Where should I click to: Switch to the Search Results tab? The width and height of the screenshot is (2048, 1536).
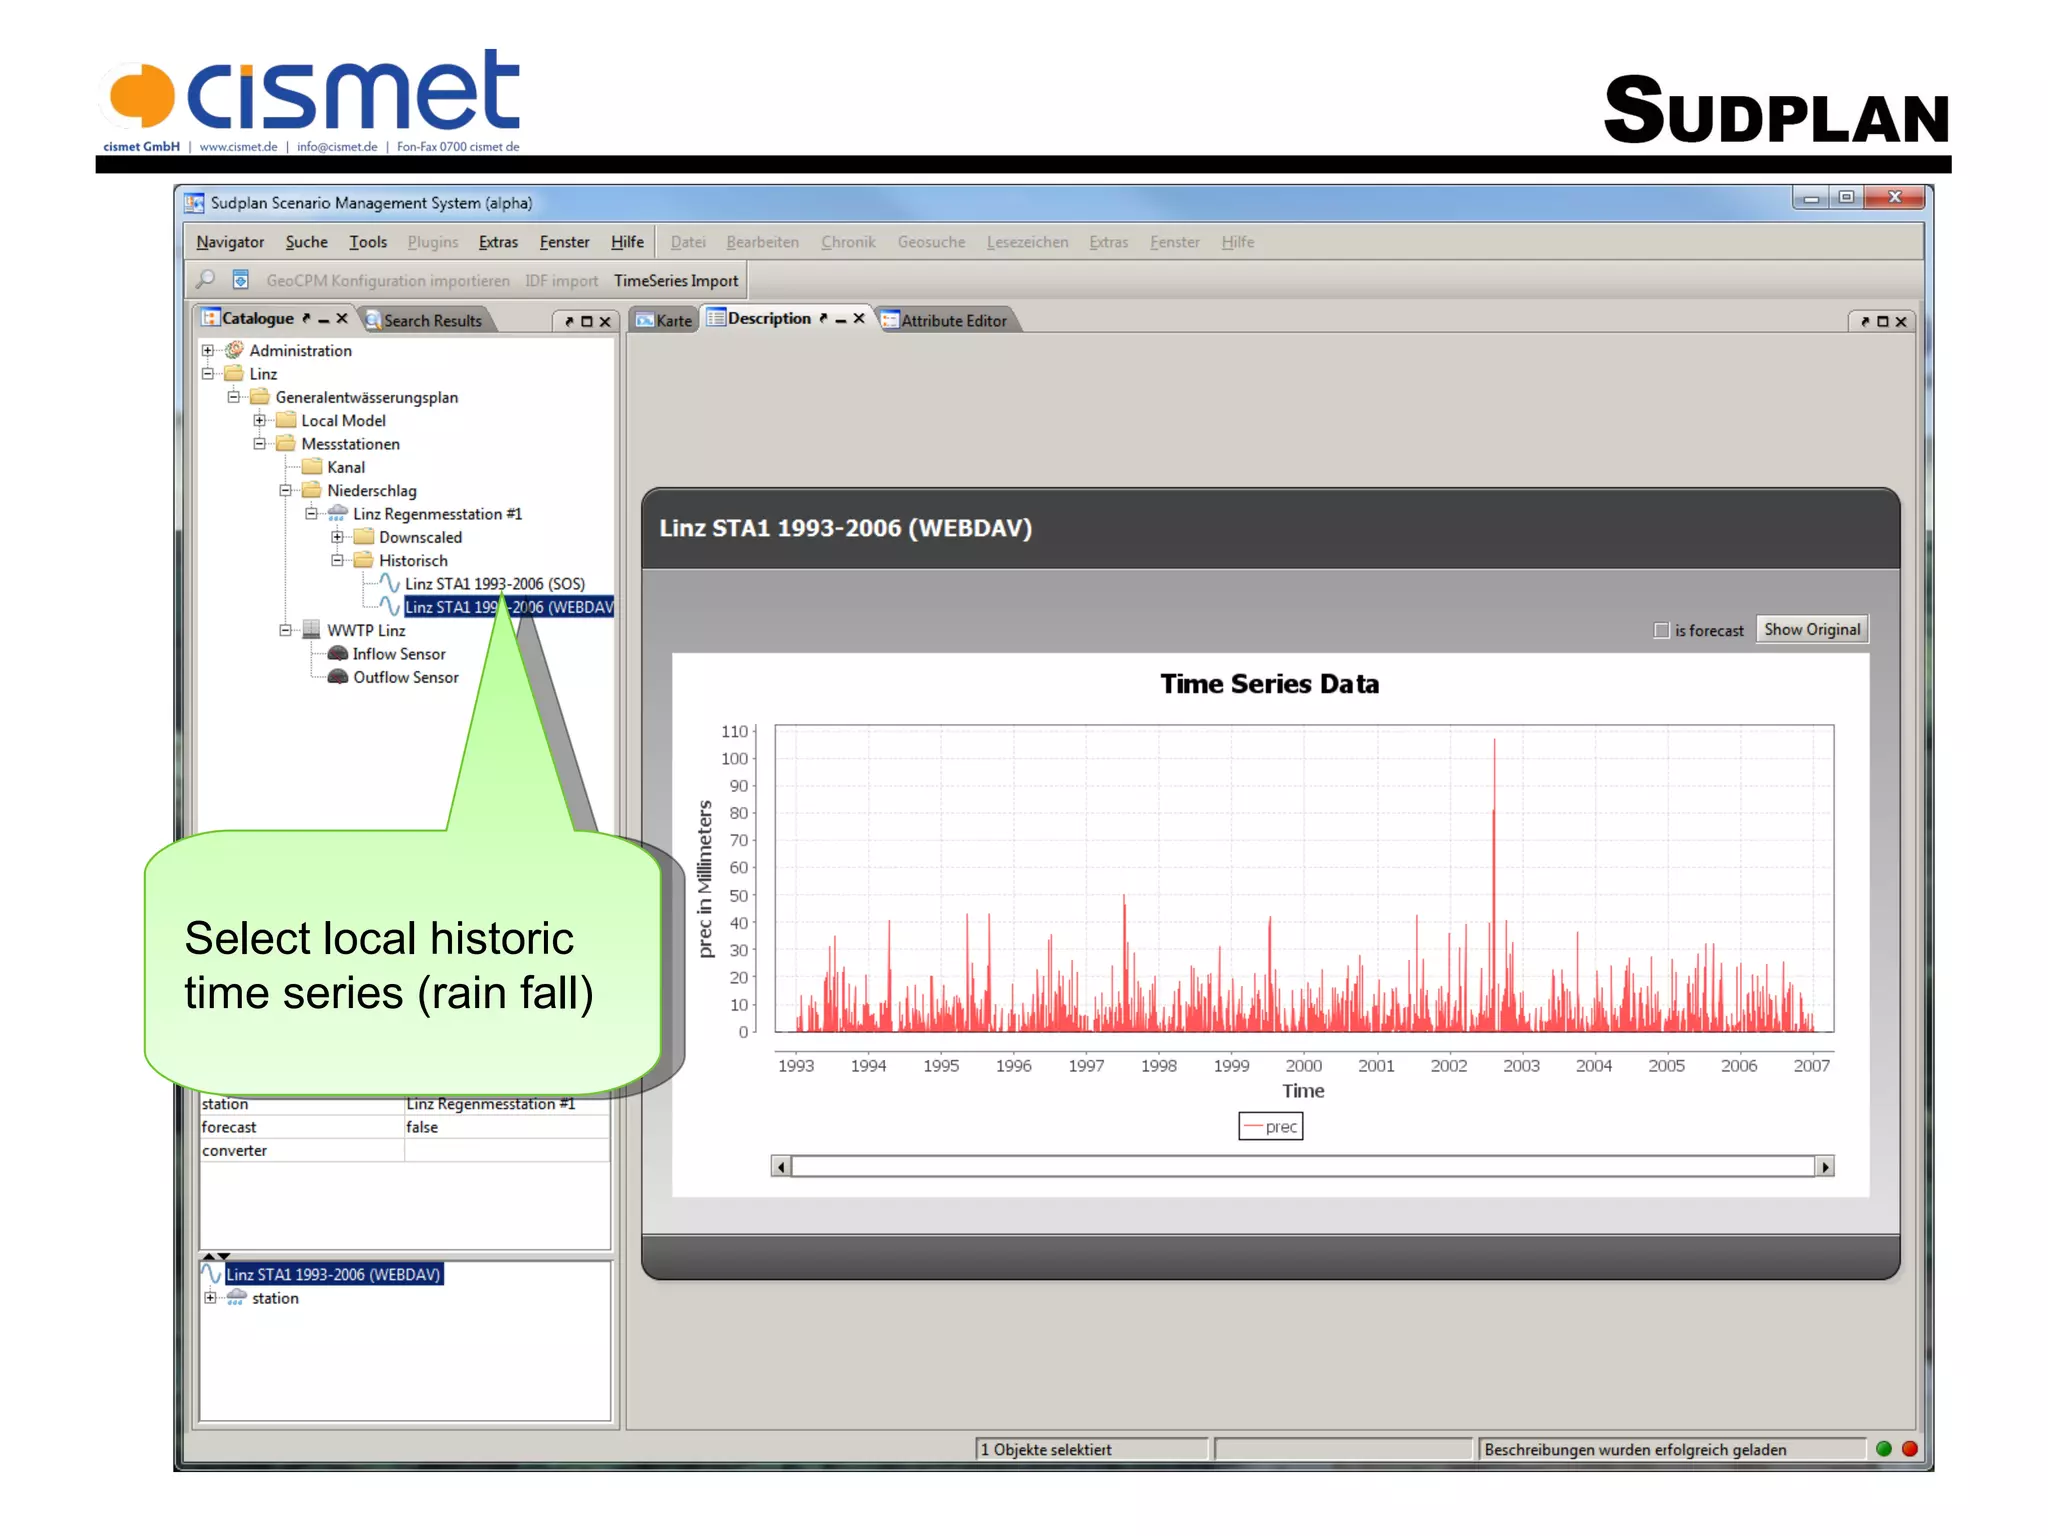click(431, 321)
